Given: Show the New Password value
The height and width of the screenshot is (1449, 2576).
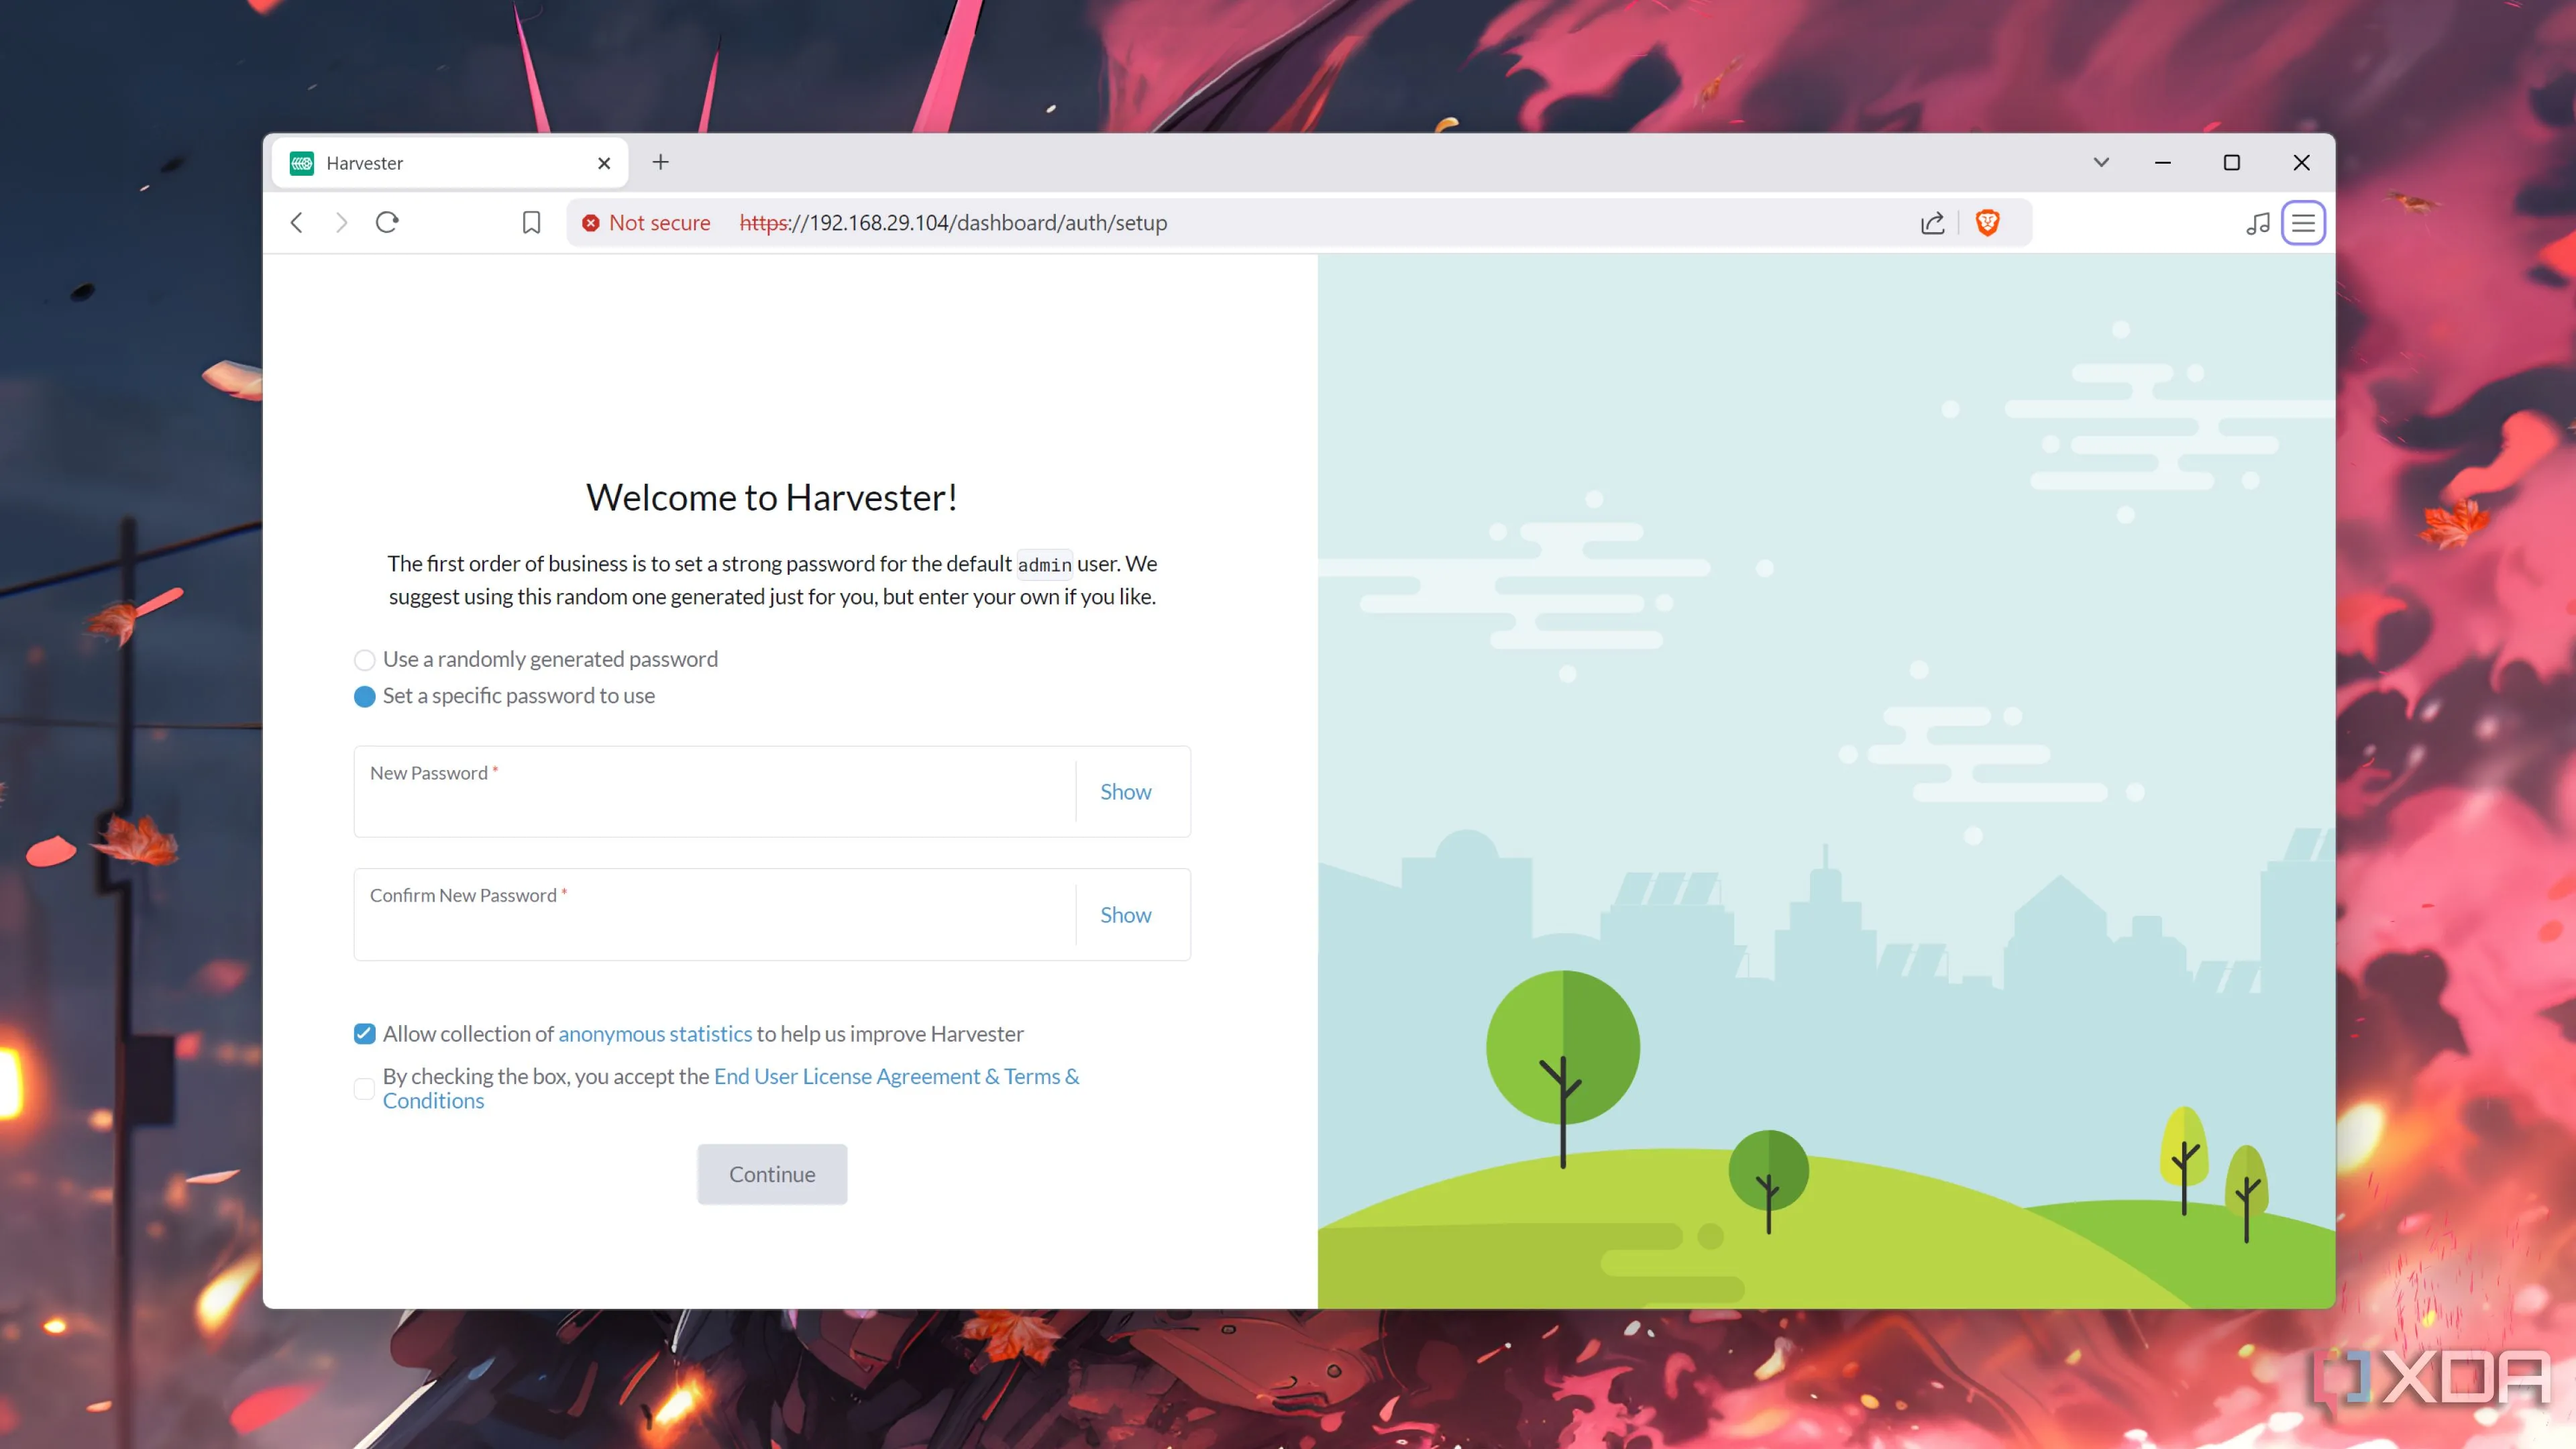Looking at the screenshot, I should [x=1125, y=792].
